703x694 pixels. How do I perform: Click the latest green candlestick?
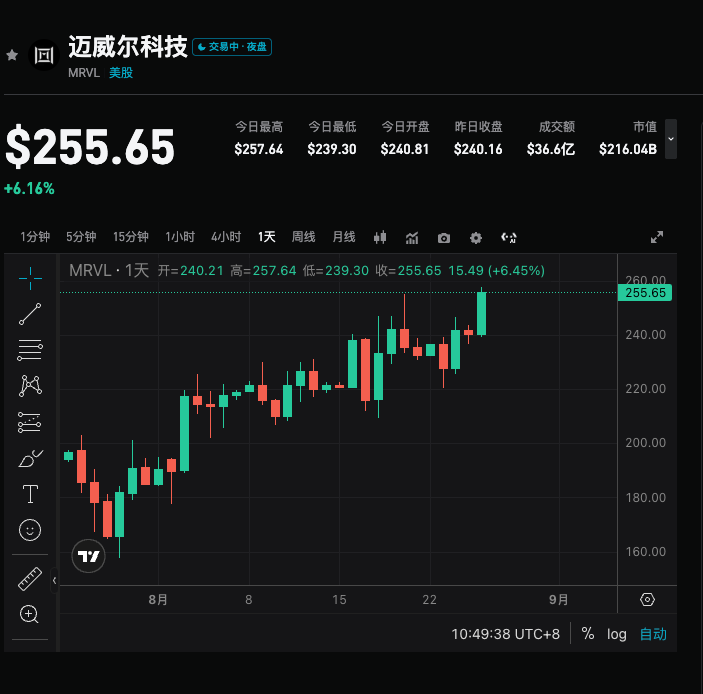pyautogui.click(x=482, y=313)
